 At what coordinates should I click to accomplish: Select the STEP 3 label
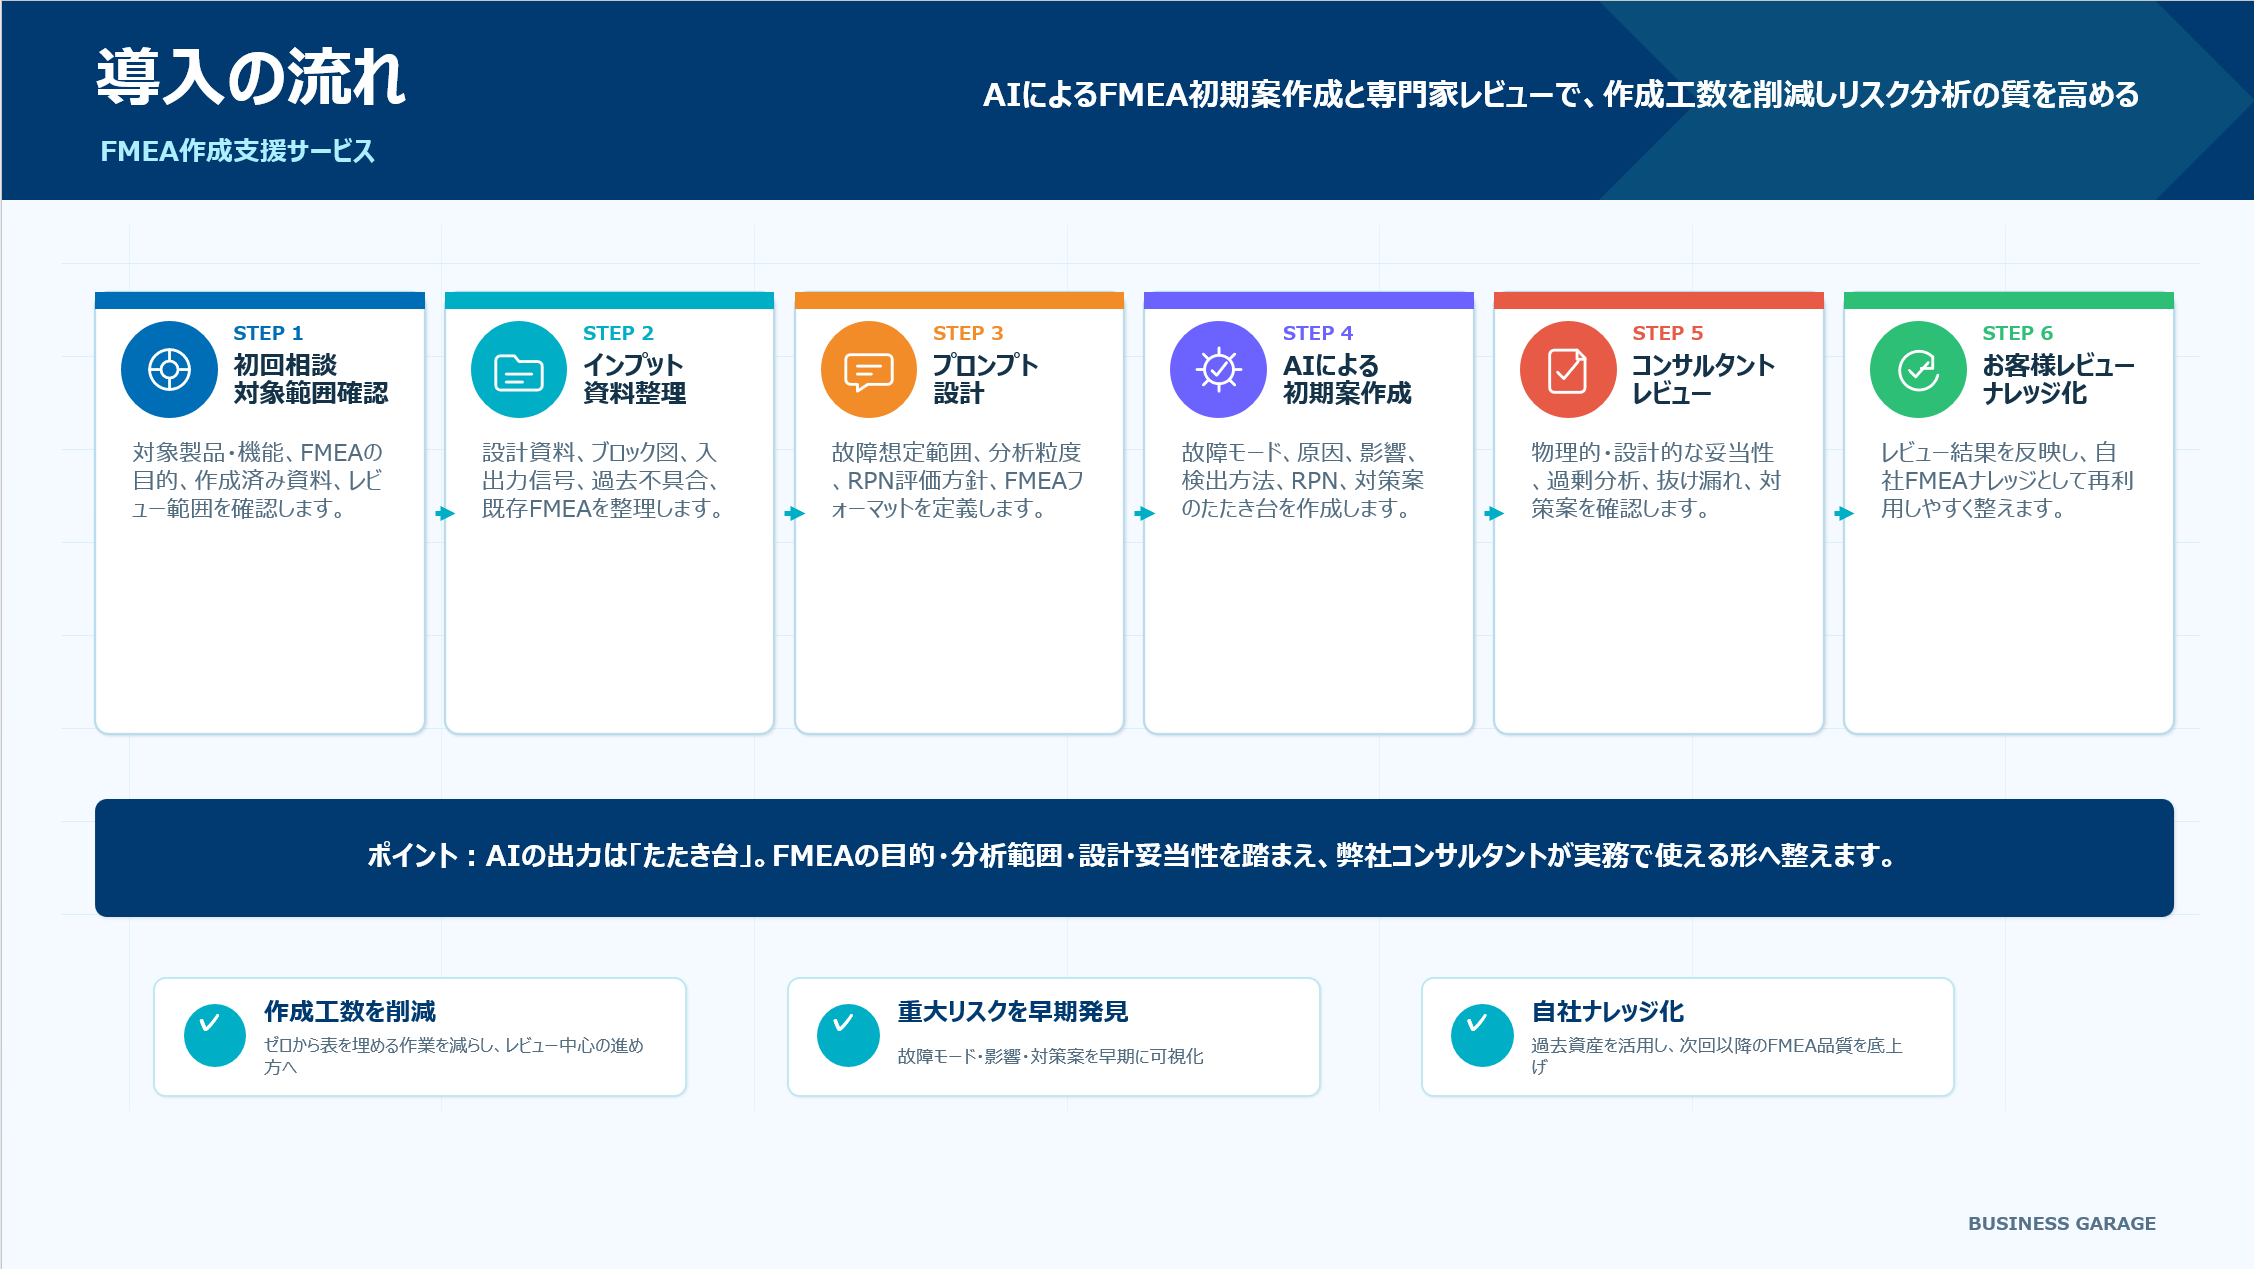[x=968, y=333]
